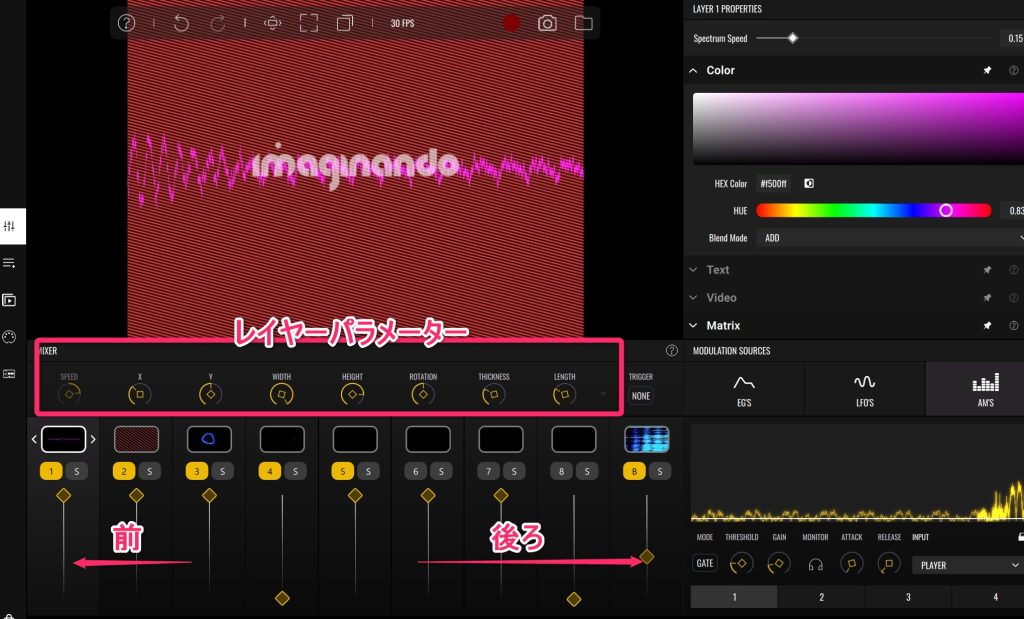Viewport: 1024px width, 619px height.
Task: Click the headphones monitor icon
Action: pos(816,565)
